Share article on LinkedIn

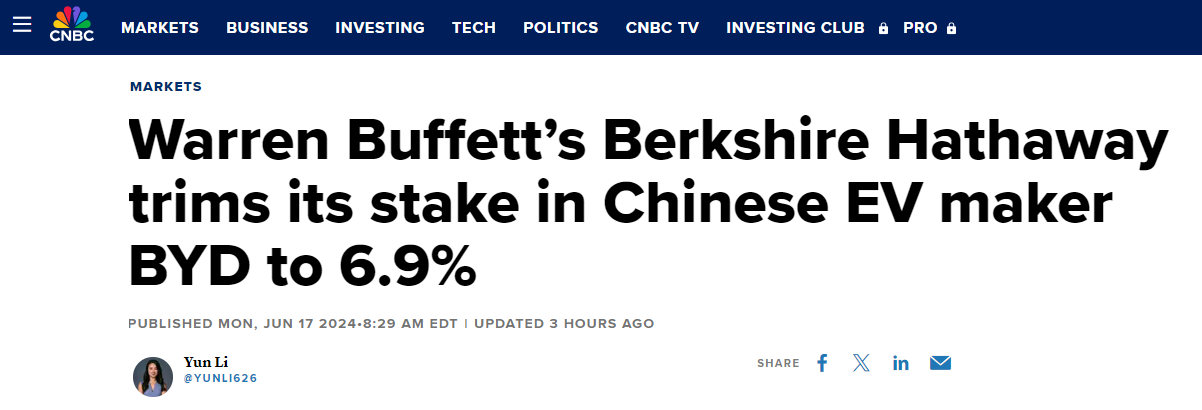901,363
